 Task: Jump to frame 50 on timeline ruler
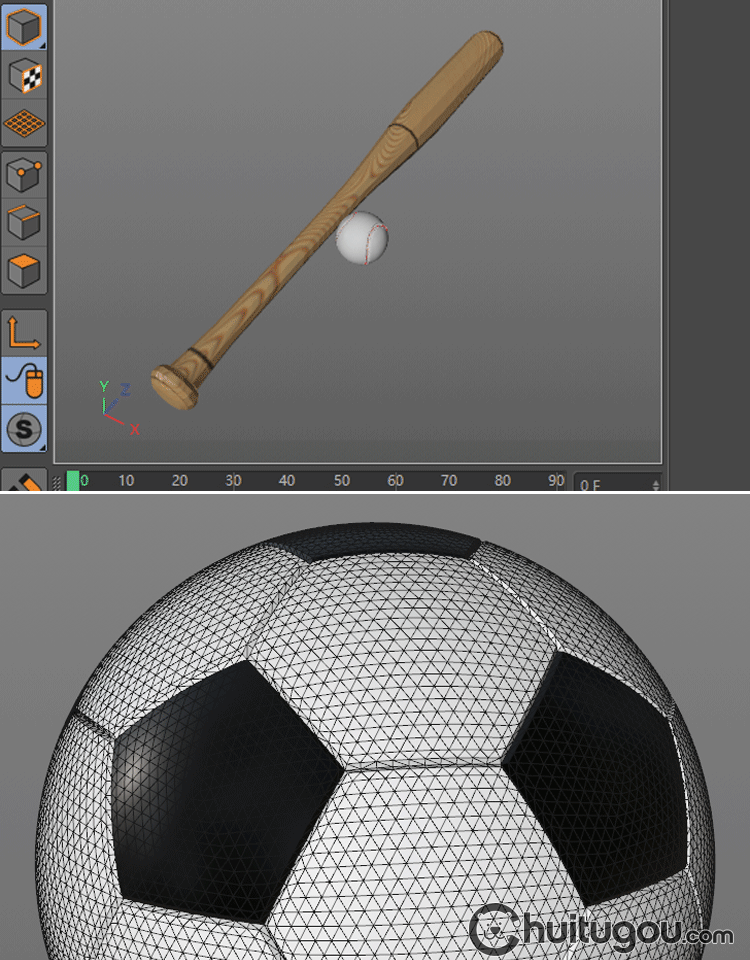(342, 481)
